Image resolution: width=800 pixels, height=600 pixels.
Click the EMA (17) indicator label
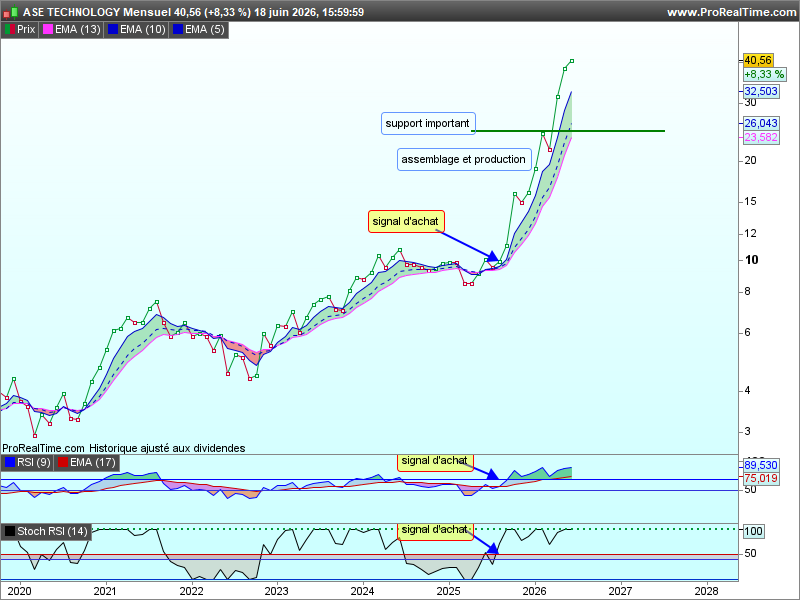[92, 462]
